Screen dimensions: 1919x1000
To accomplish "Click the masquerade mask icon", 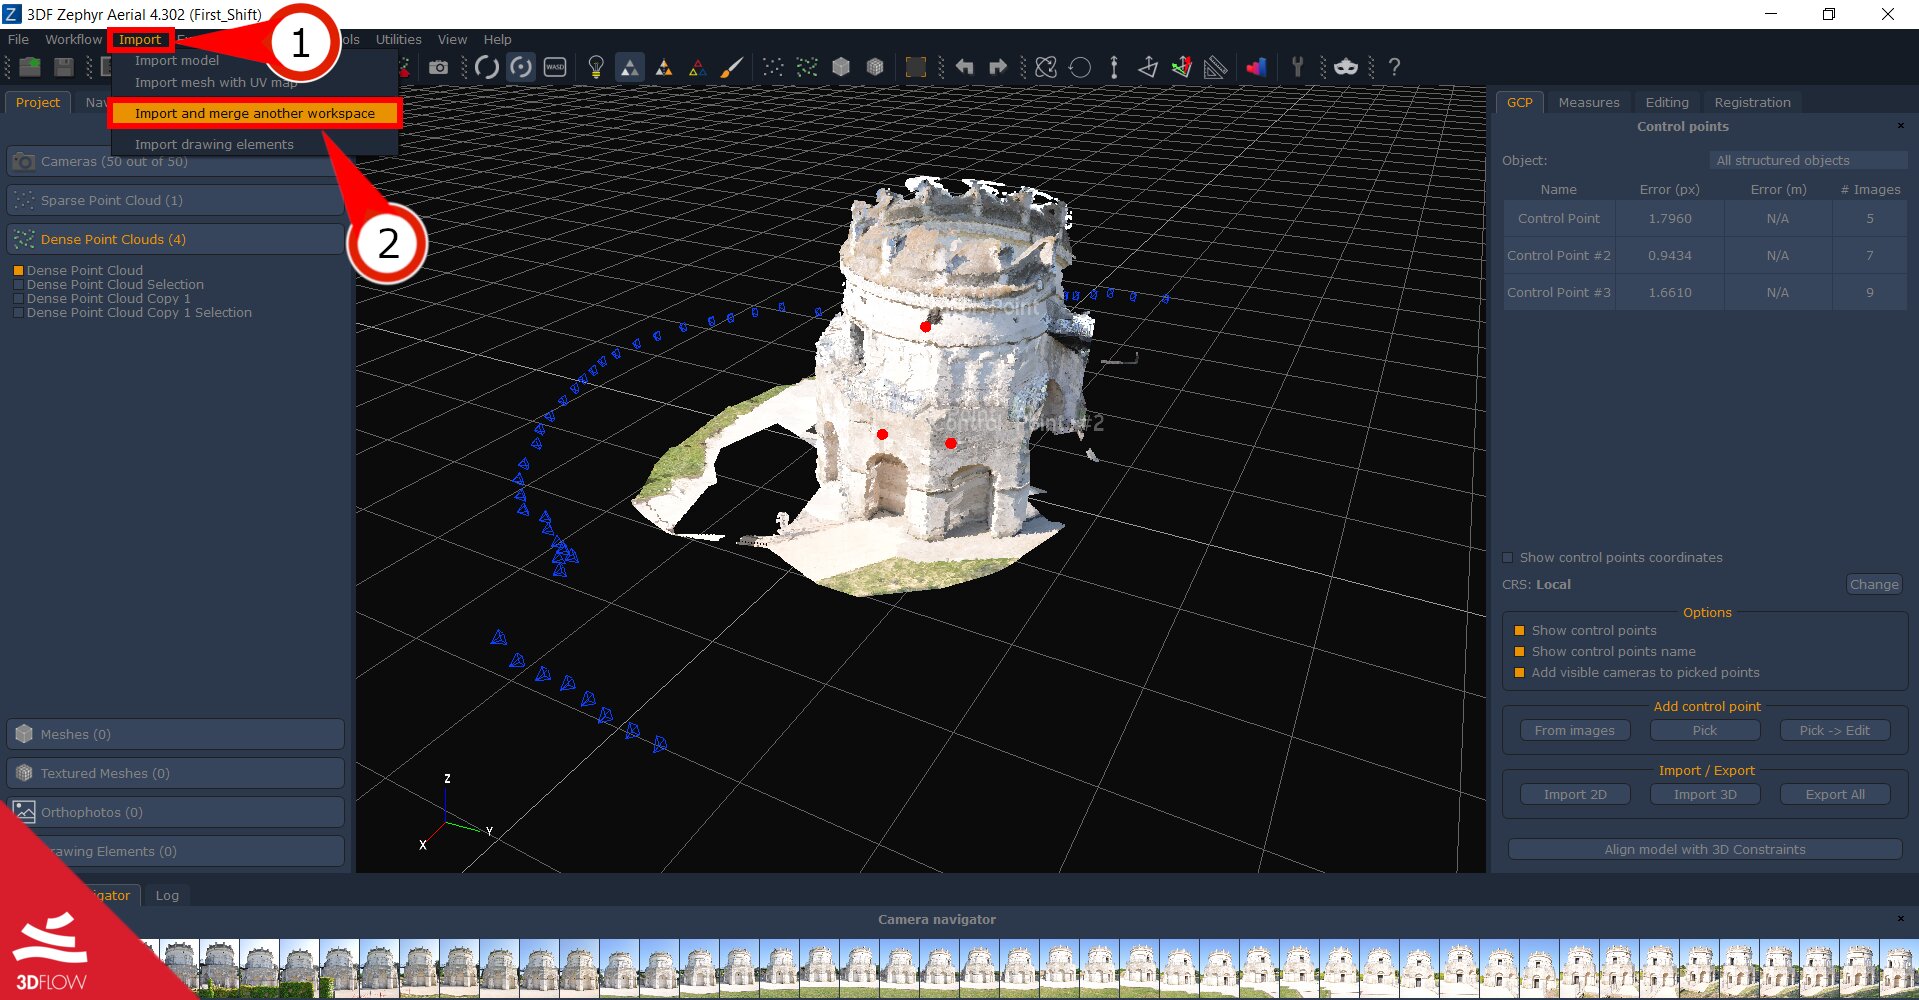I will [1346, 67].
